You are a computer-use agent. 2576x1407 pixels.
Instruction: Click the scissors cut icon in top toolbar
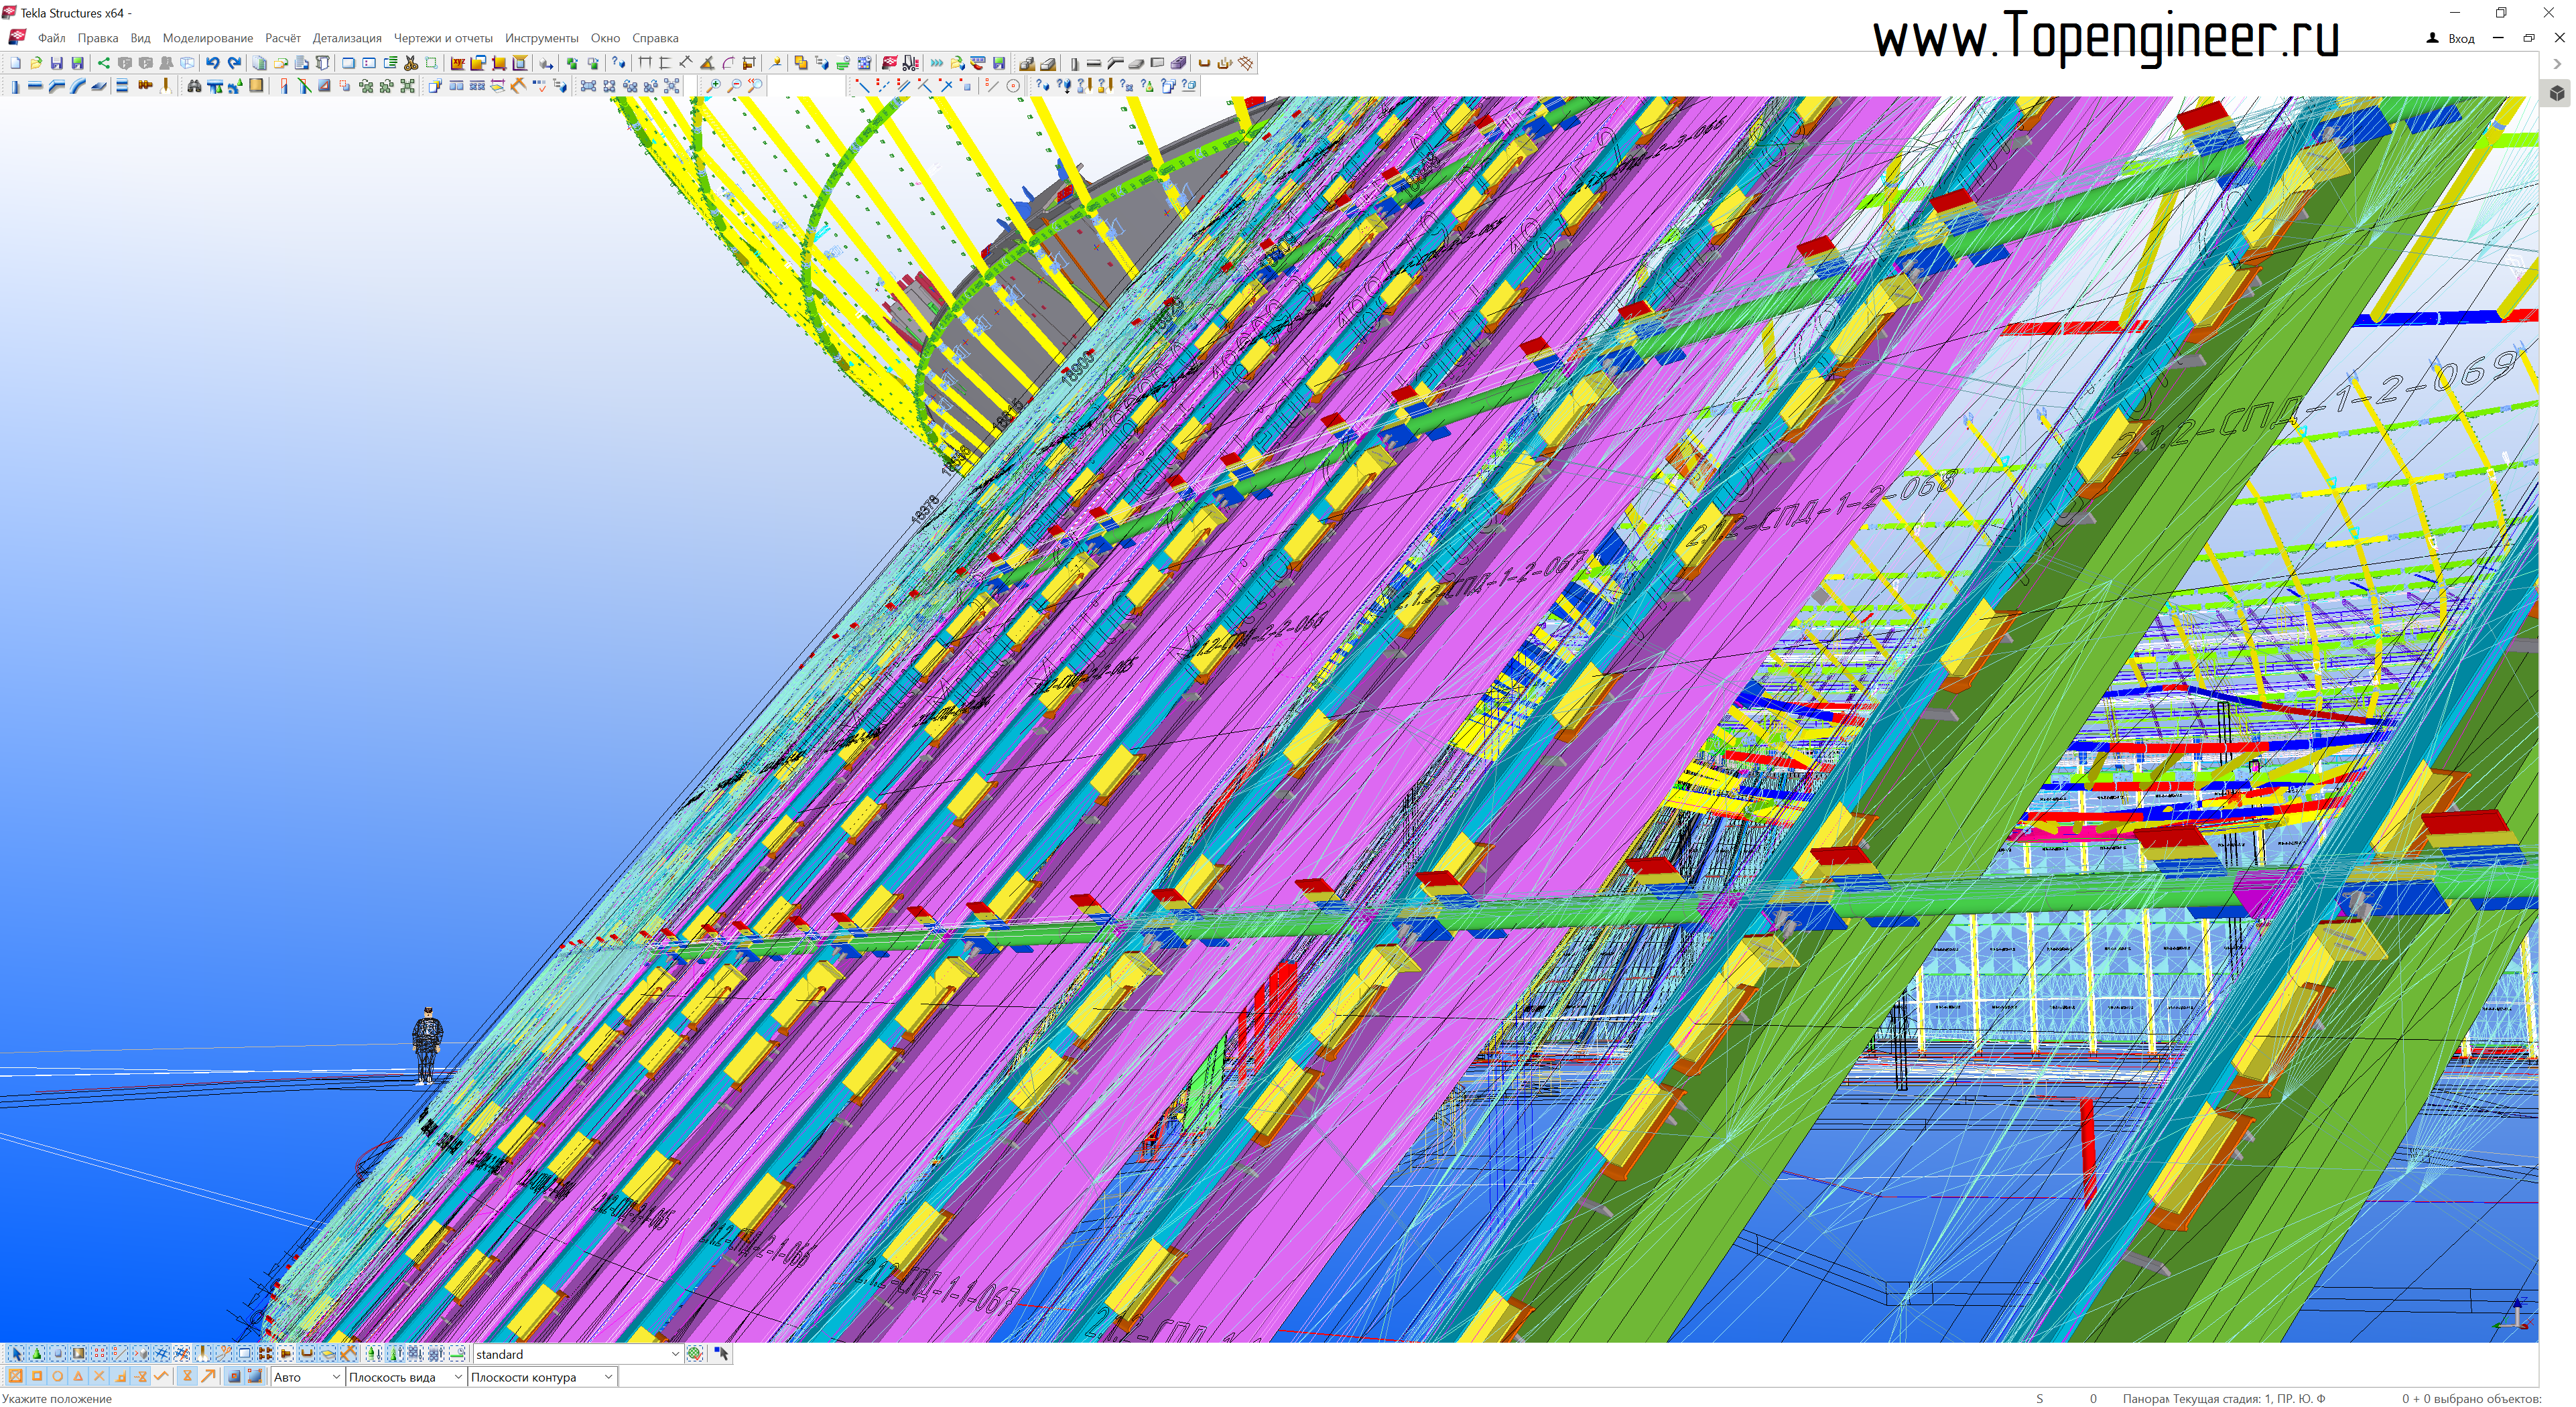pos(411,63)
